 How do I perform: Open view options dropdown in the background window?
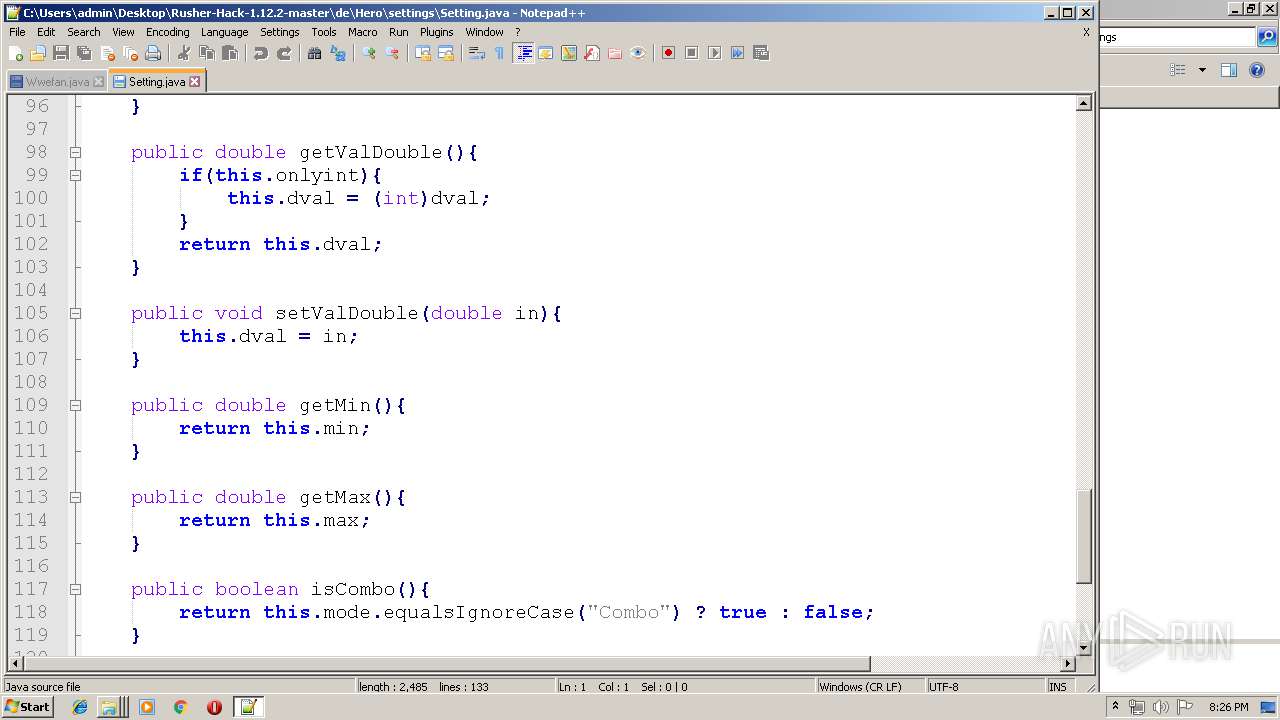[x=1202, y=70]
